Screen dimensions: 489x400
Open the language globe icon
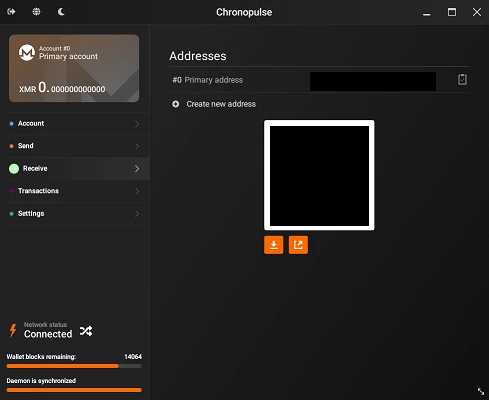[36, 12]
